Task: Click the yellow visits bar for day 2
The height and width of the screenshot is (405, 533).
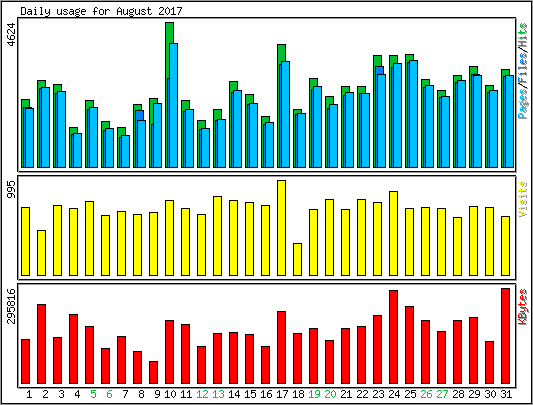Action: 41,253
